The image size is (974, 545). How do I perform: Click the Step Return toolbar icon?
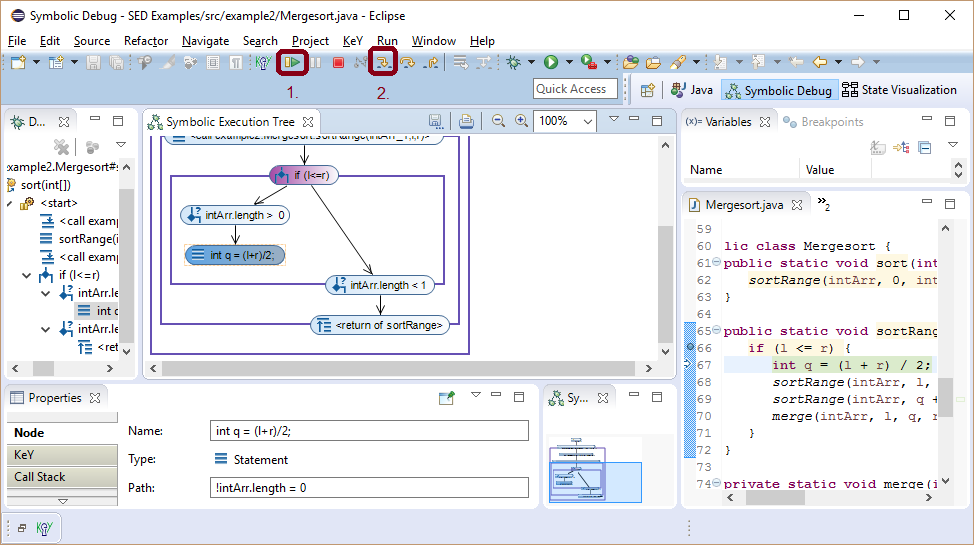[431, 62]
